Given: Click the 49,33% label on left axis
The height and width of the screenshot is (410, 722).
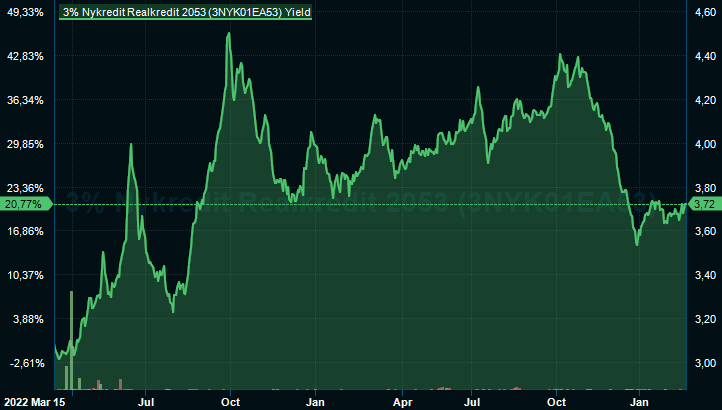Looking at the screenshot, I should [25, 12].
